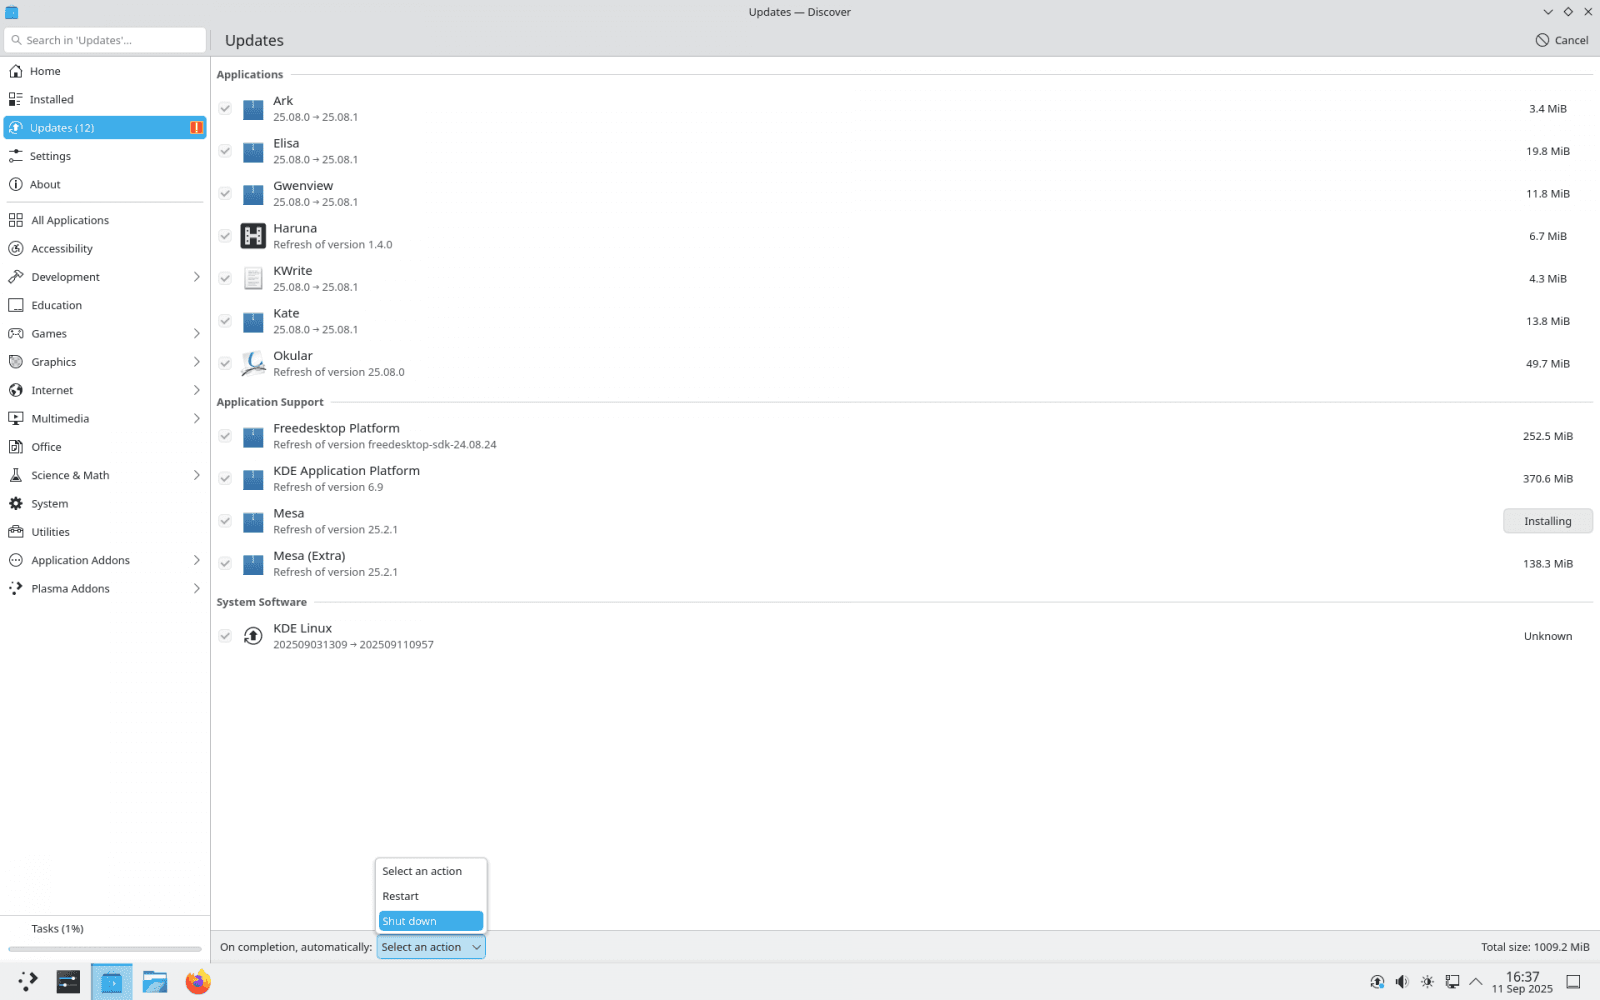Open Dolphin file manager from taskbar
The width and height of the screenshot is (1600, 1000).
coord(155,982)
